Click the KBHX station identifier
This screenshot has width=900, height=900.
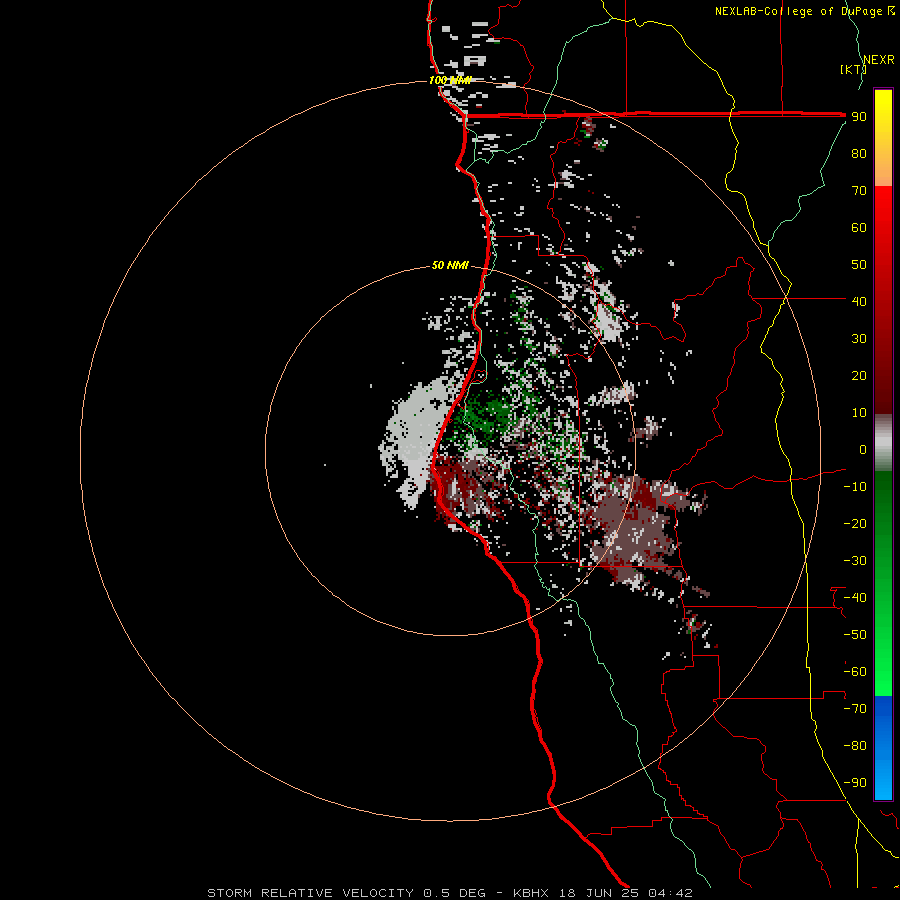pyautogui.click(x=531, y=893)
